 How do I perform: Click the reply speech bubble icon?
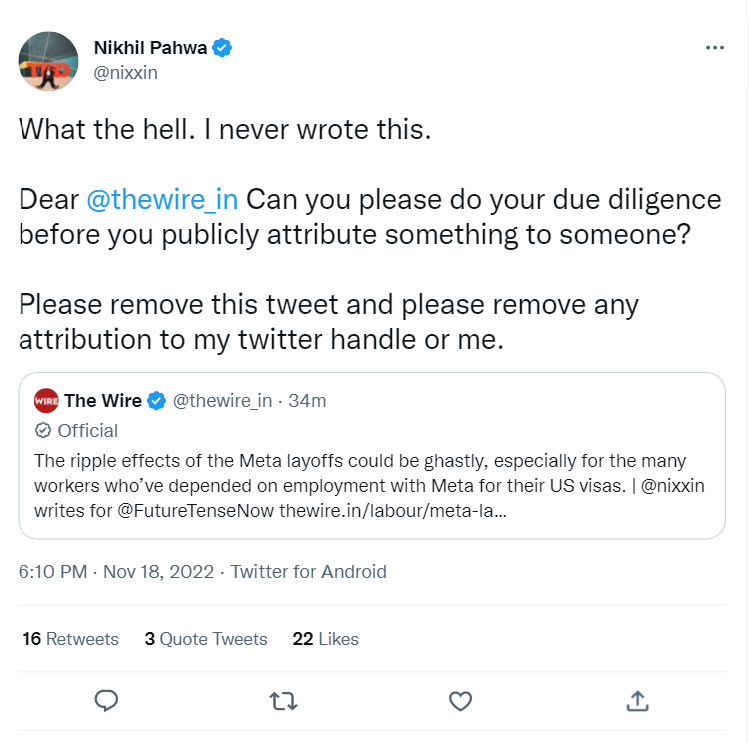click(x=107, y=700)
